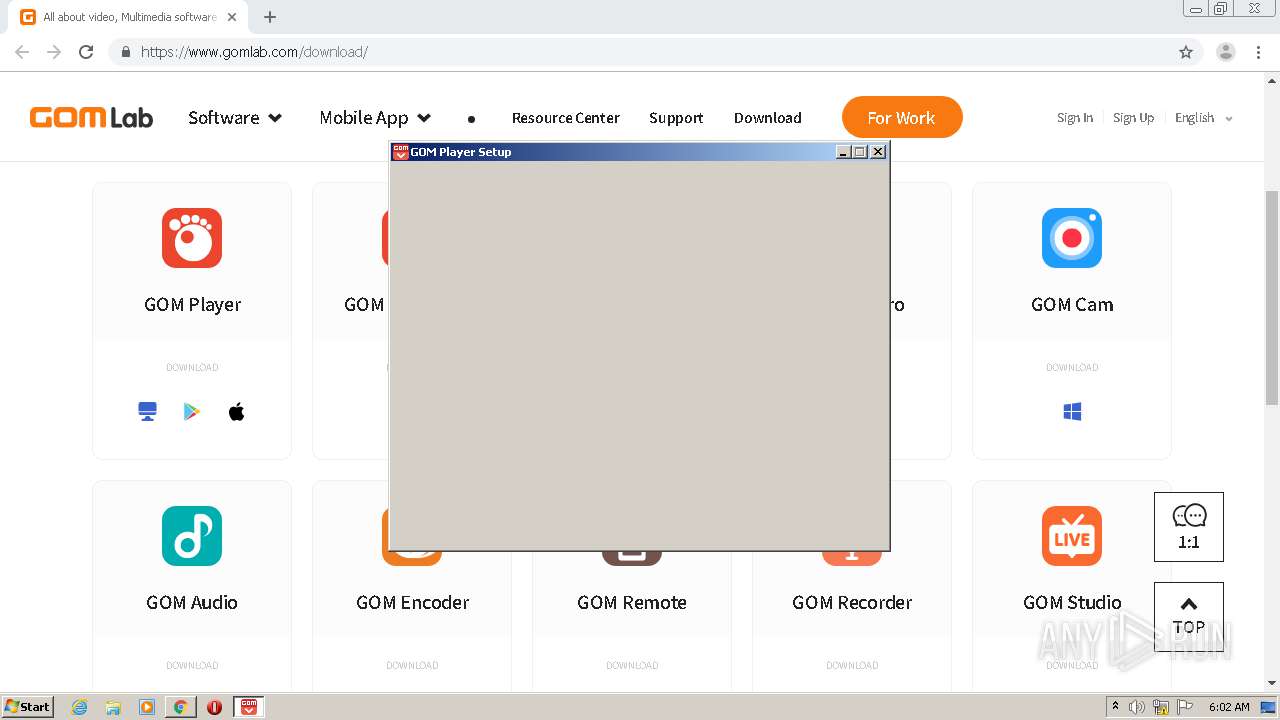Get GOM Player for Apple devices
This screenshot has height=720, width=1280.
[x=237, y=412]
